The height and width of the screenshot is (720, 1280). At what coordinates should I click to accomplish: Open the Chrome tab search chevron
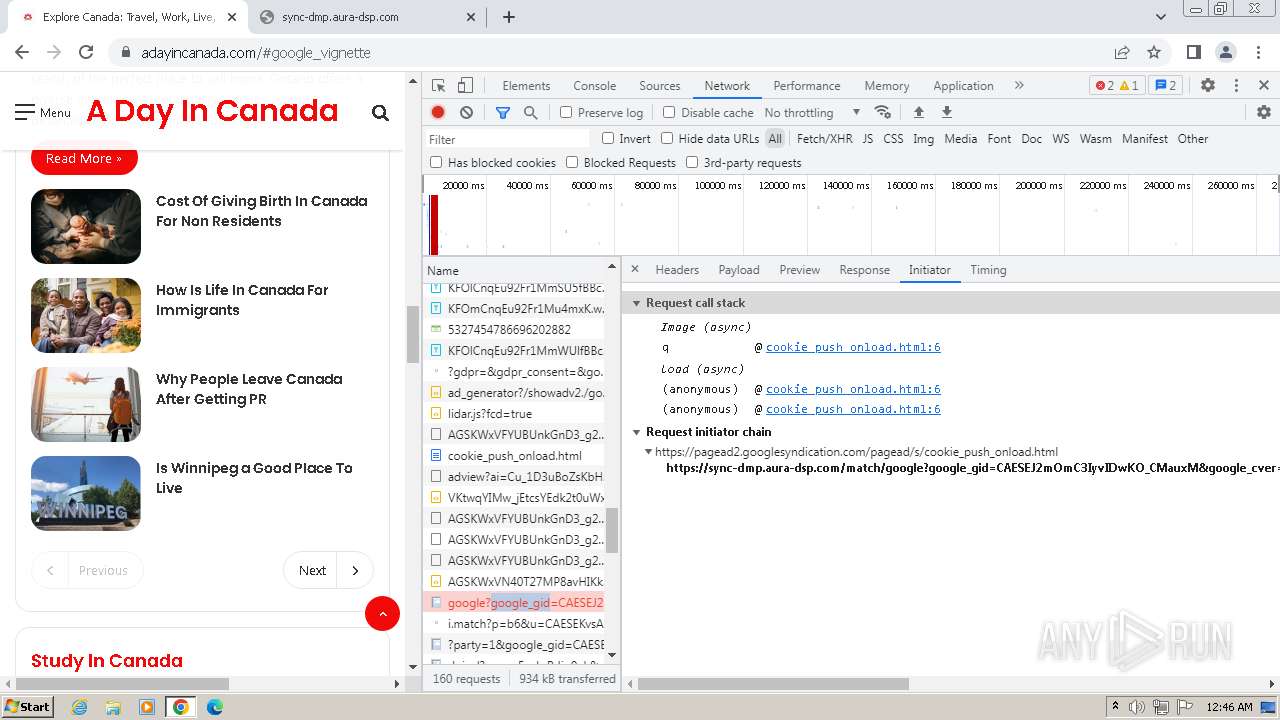1161,17
